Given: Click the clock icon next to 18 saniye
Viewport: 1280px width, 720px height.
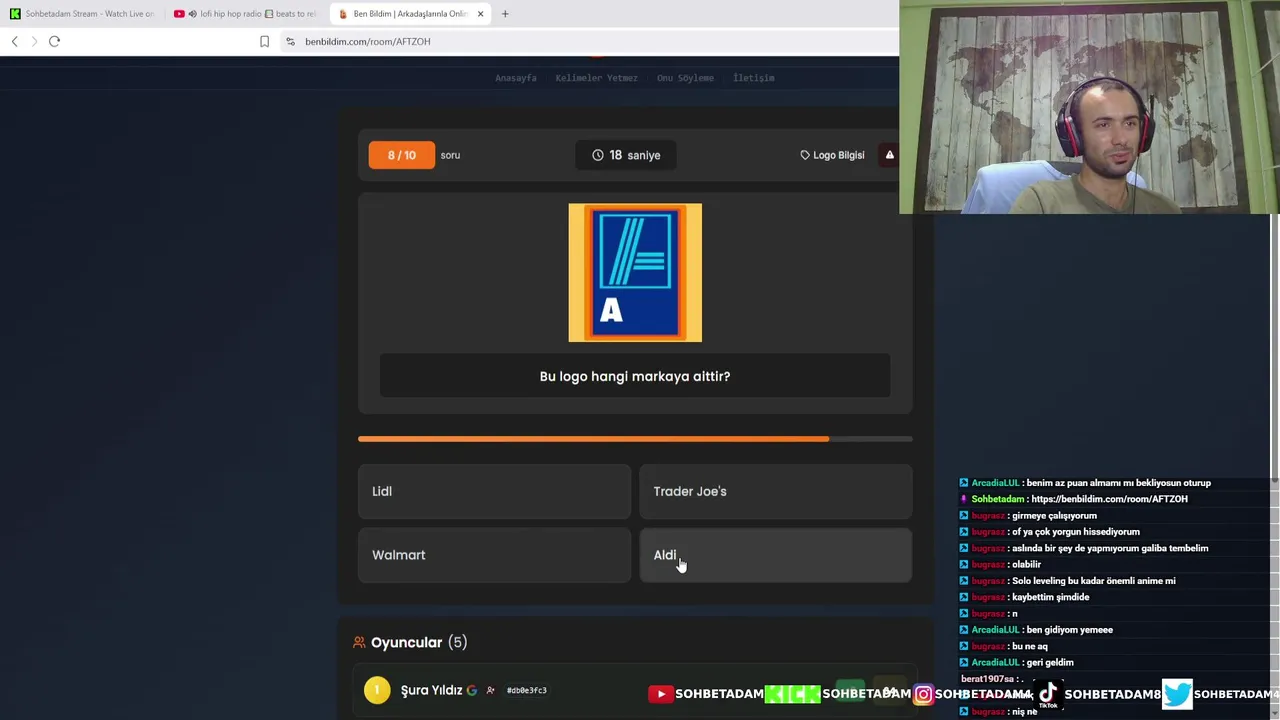Looking at the screenshot, I should click(598, 155).
